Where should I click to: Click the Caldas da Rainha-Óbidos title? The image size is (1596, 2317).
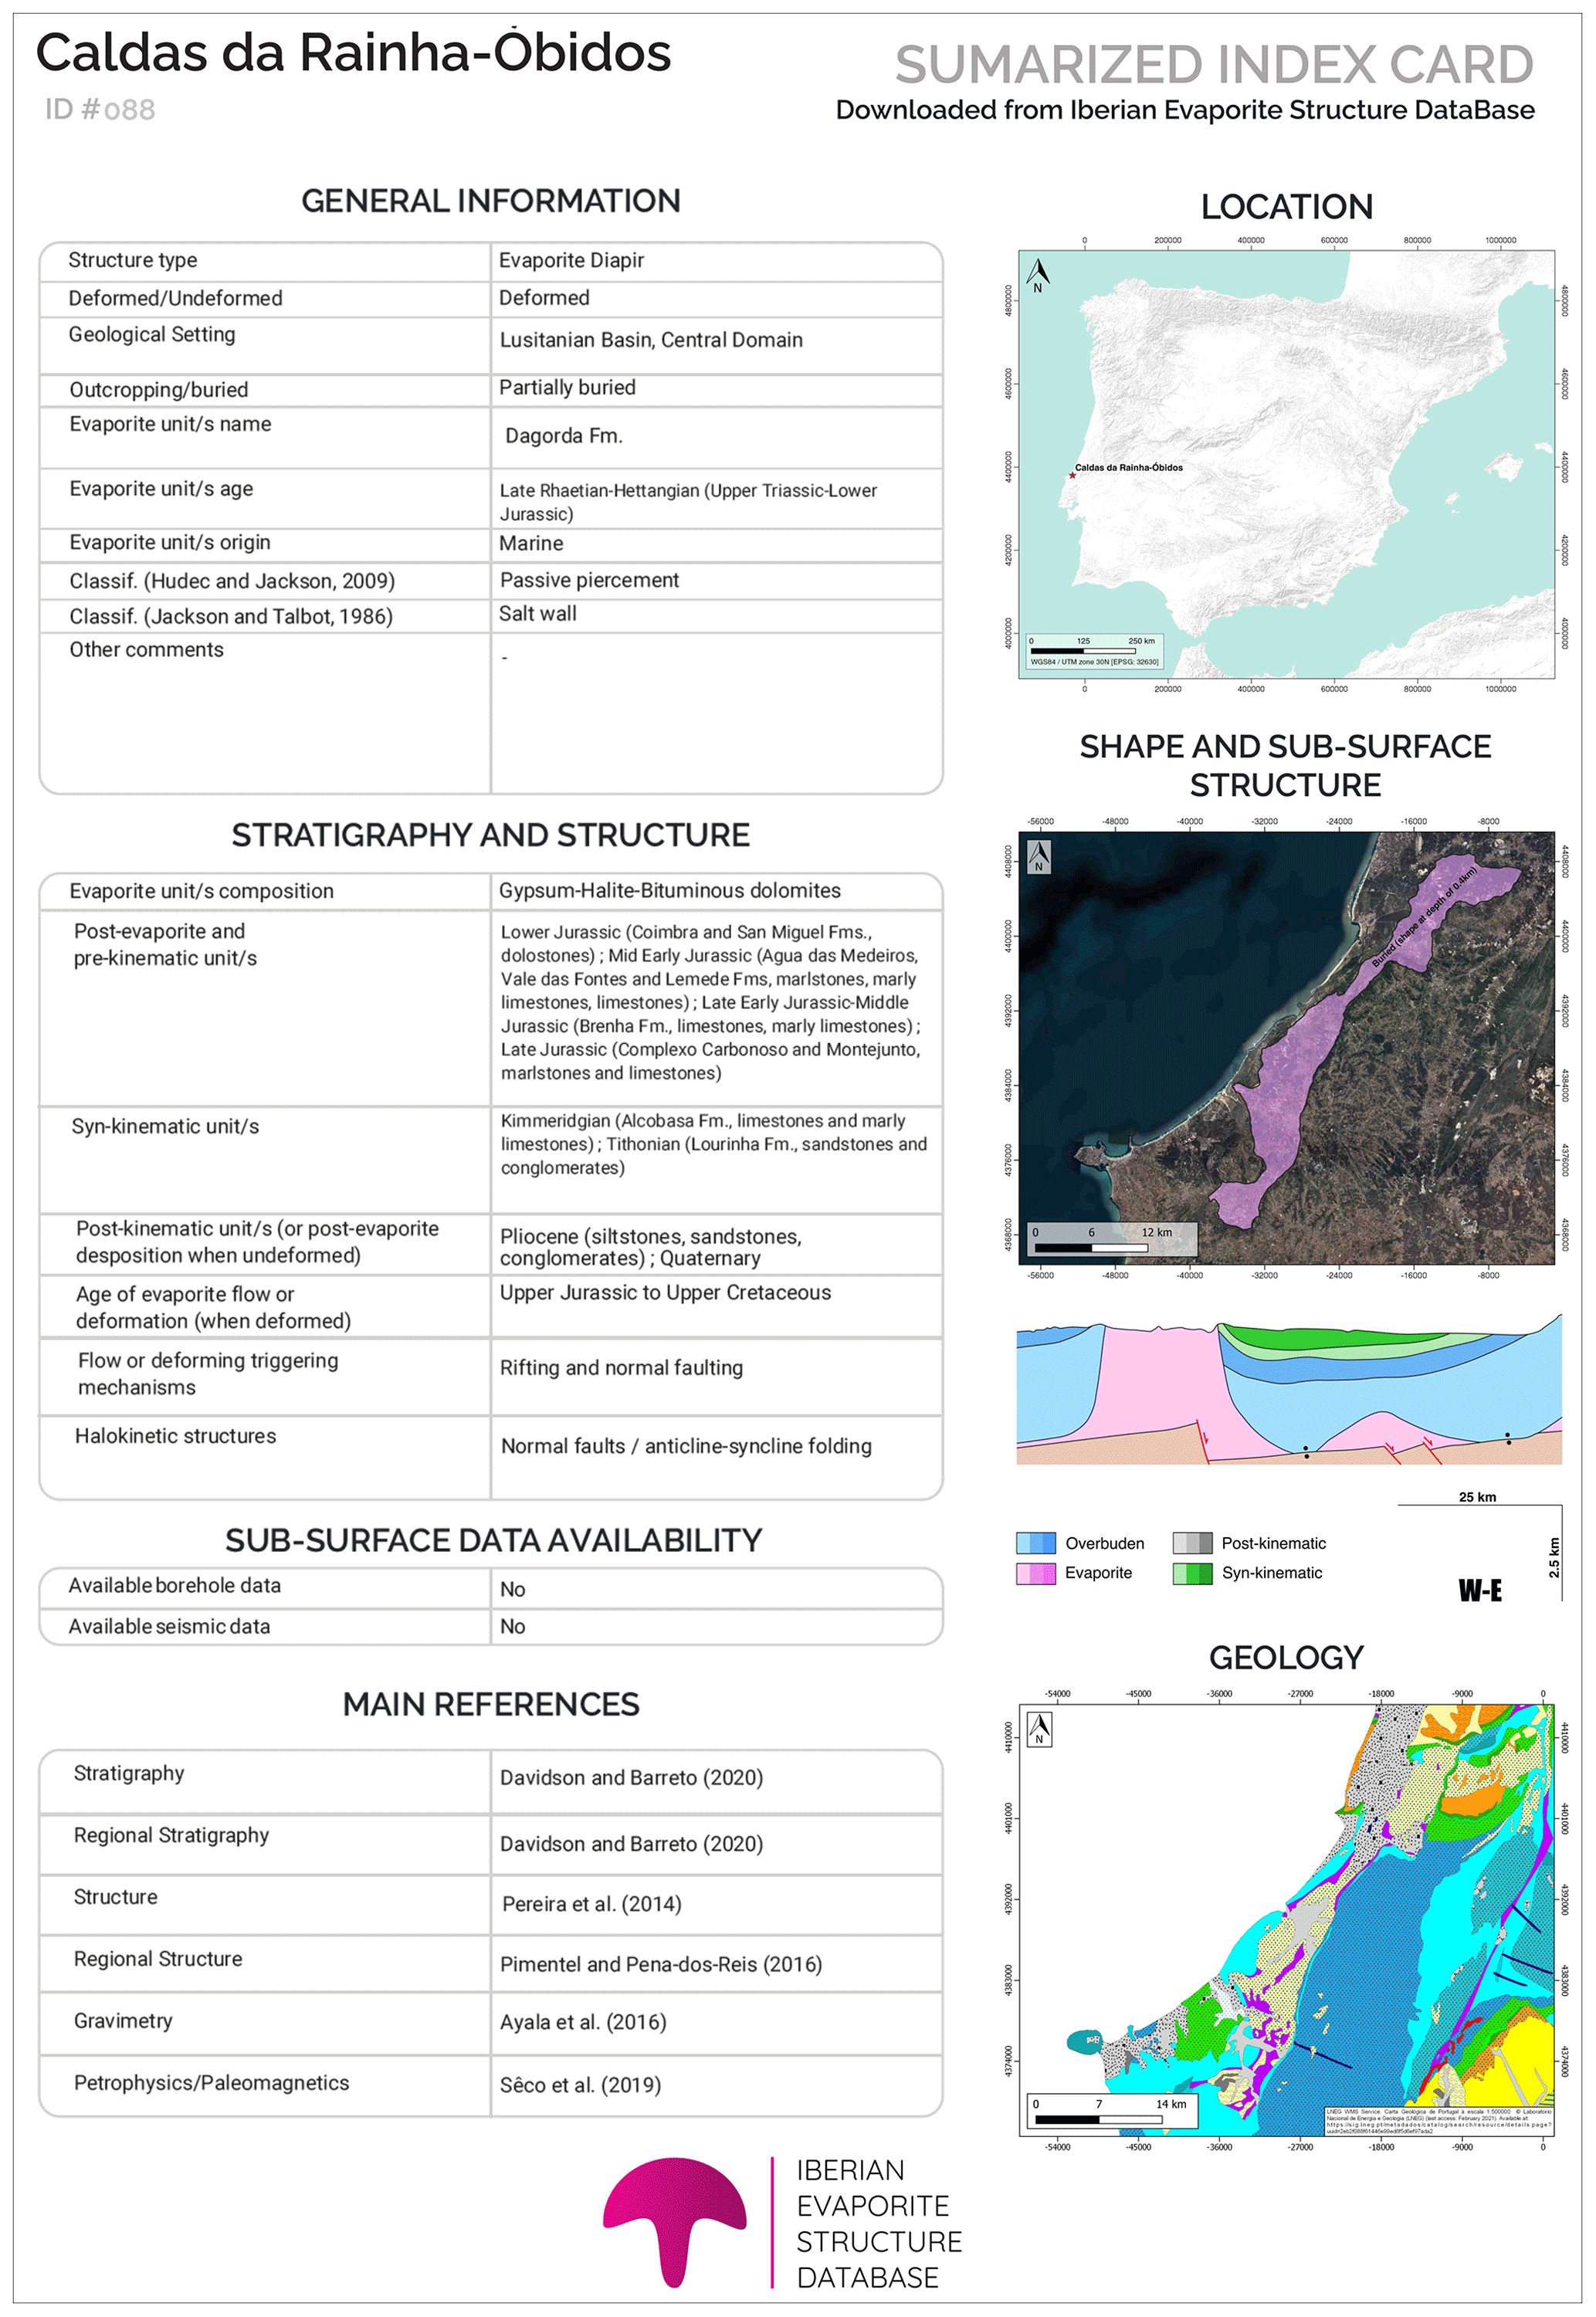tap(353, 53)
